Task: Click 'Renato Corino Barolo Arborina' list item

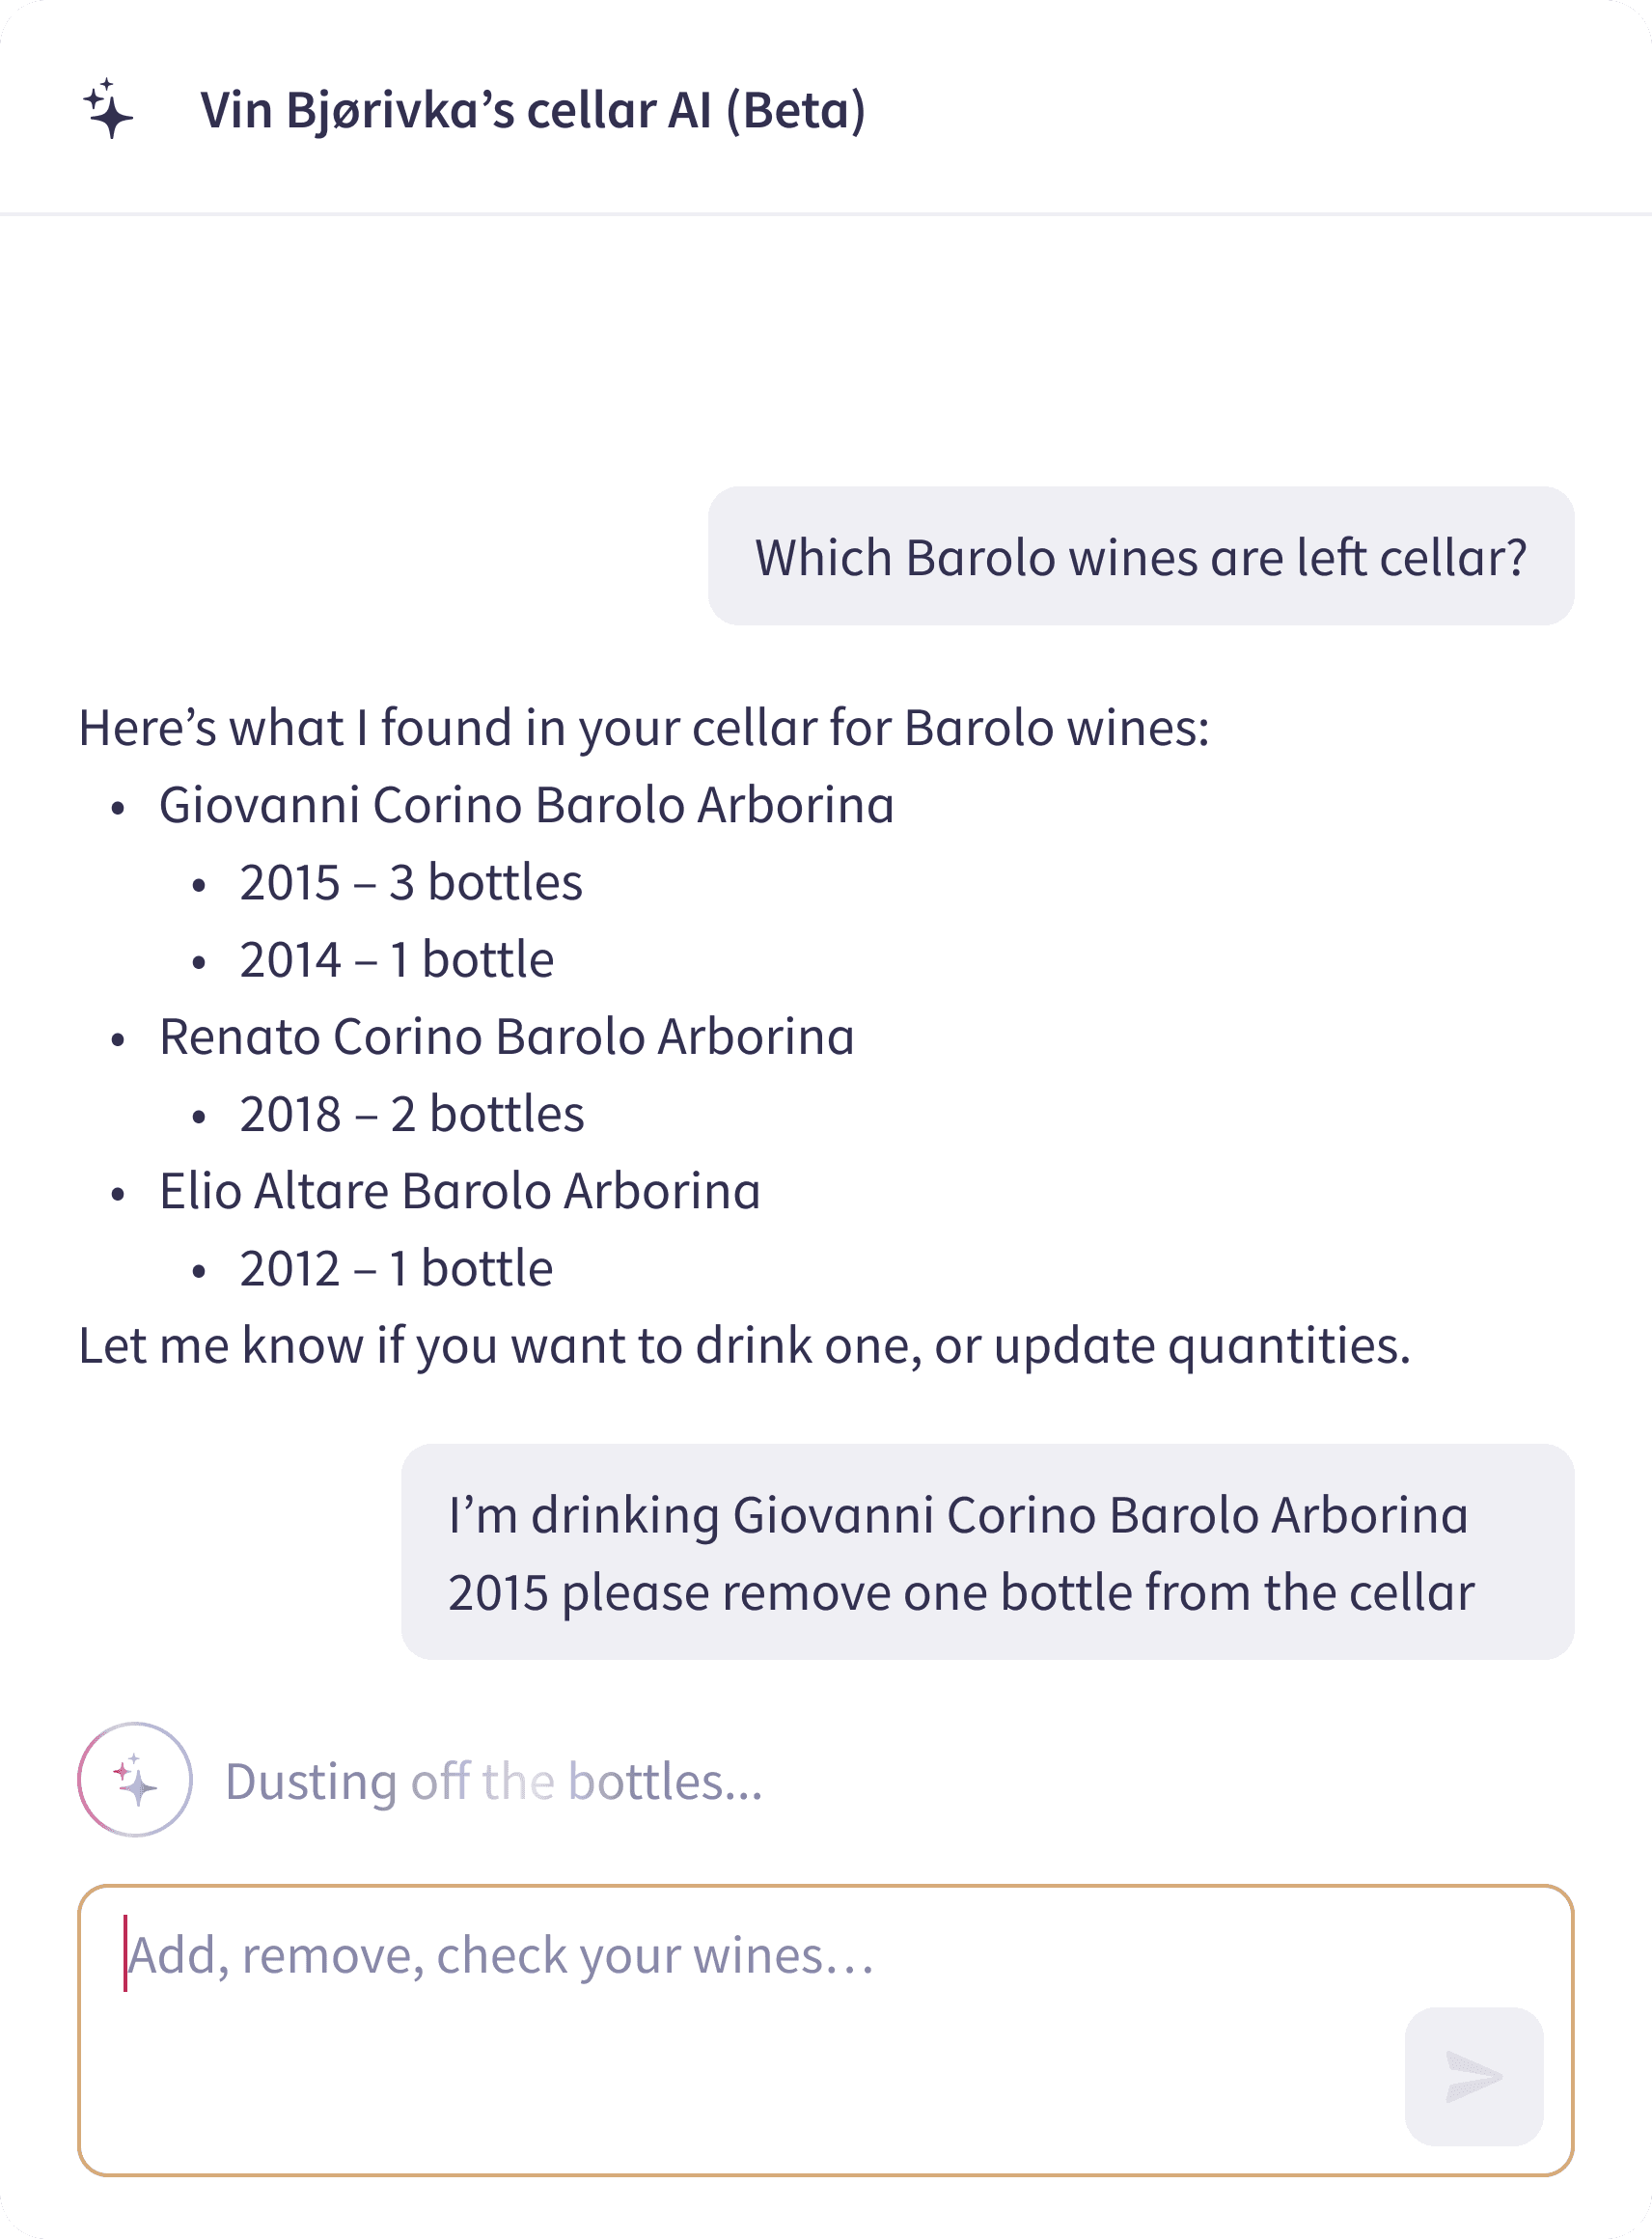Action: click(x=507, y=1037)
